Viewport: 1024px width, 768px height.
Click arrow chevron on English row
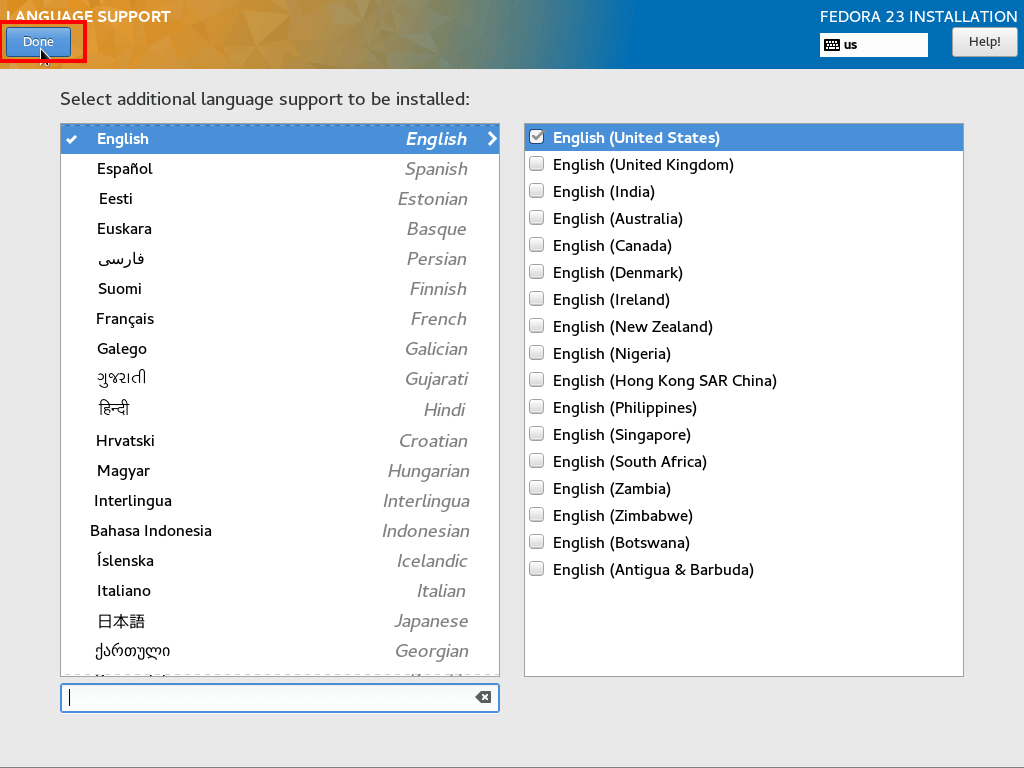point(492,139)
